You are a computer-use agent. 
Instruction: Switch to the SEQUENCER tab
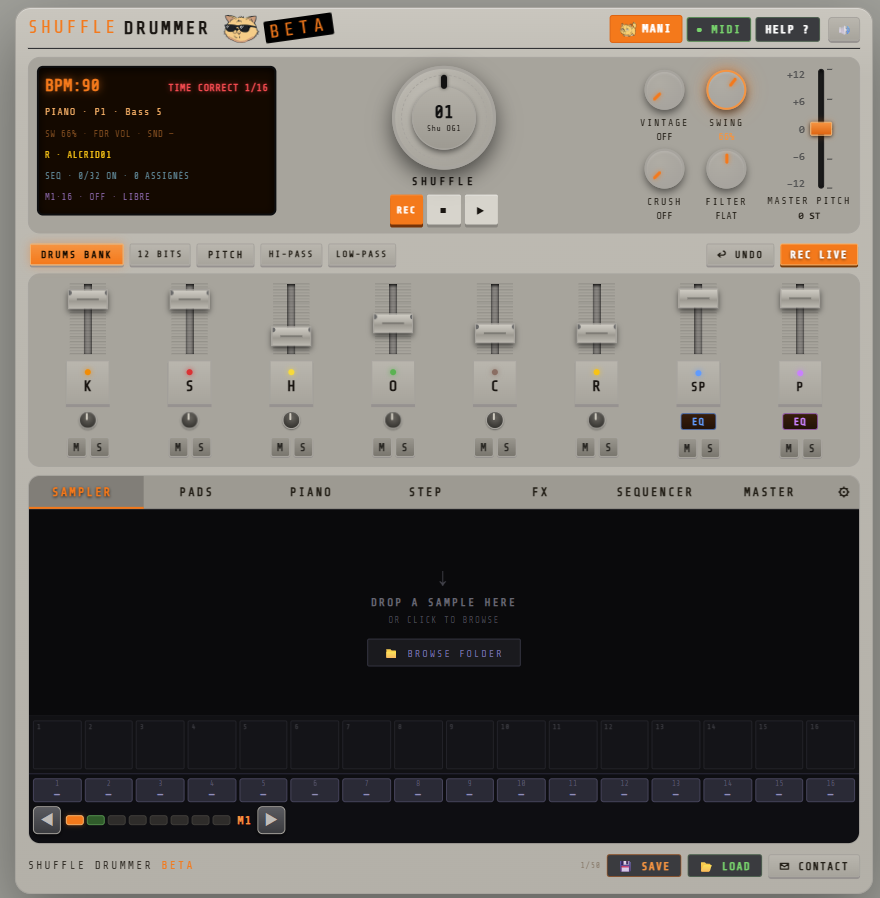coord(654,492)
